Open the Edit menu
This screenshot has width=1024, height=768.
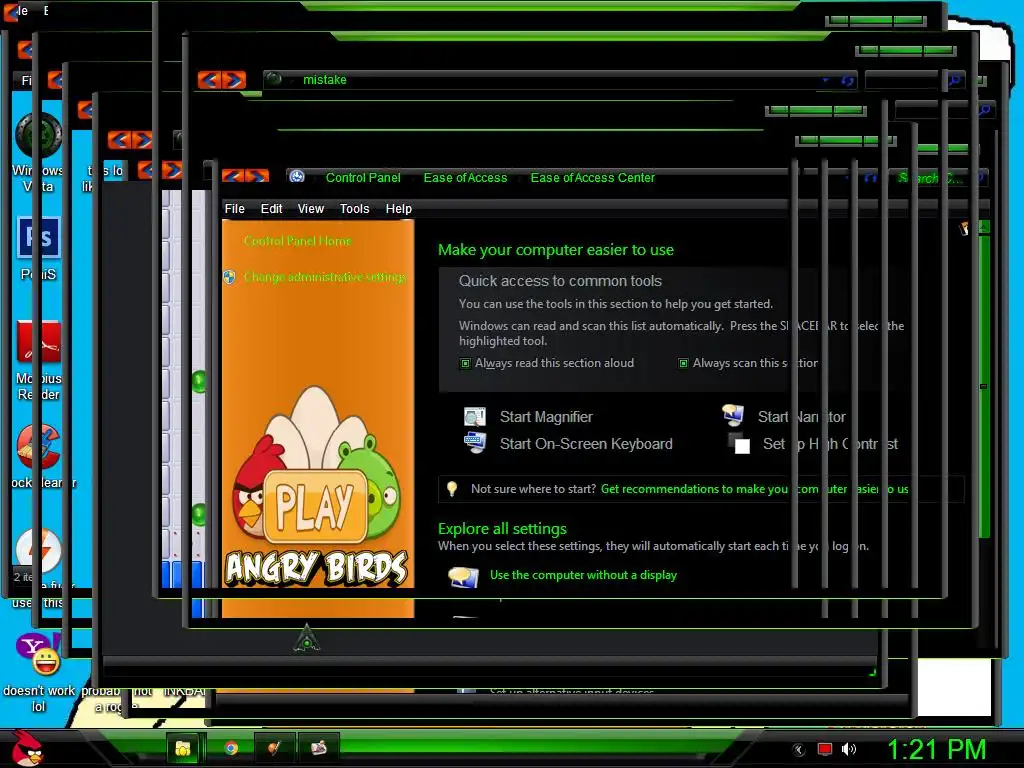pyautogui.click(x=271, y=208)
